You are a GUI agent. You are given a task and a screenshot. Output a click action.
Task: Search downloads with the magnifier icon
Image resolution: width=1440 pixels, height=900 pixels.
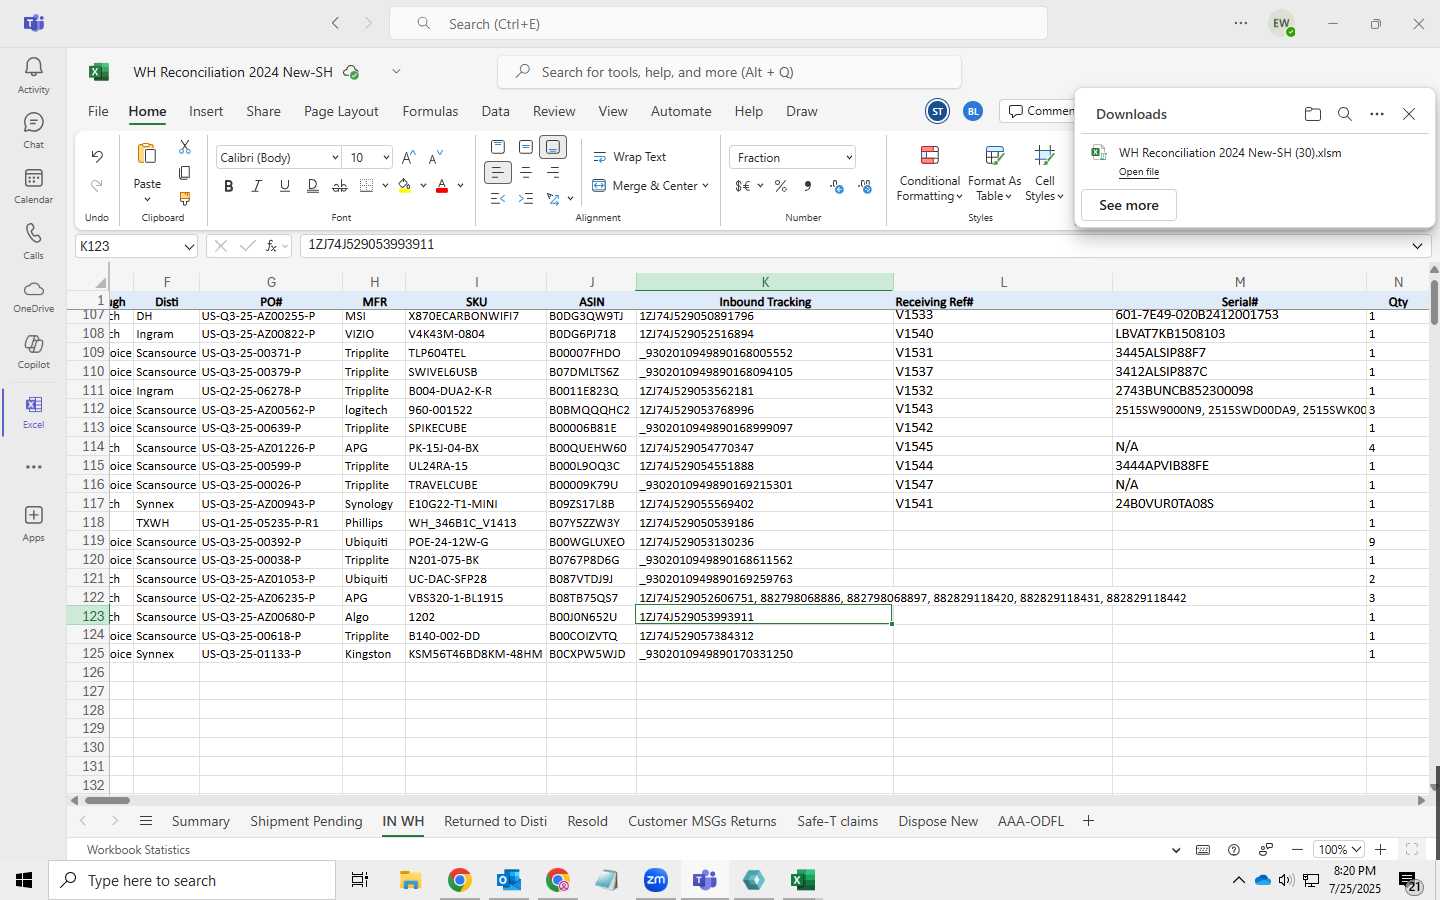[x=1345, y=114]
